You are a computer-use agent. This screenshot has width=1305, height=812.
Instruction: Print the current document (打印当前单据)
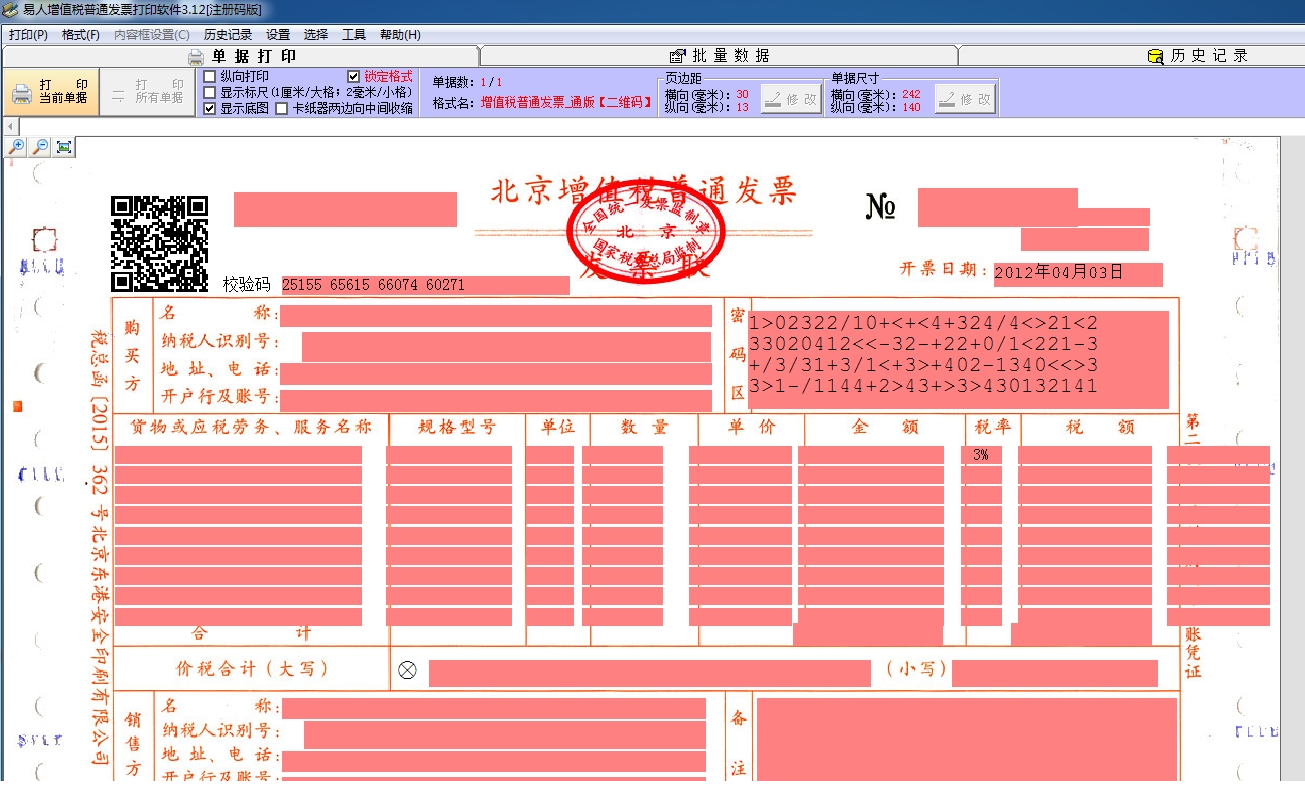pos(51,92)
